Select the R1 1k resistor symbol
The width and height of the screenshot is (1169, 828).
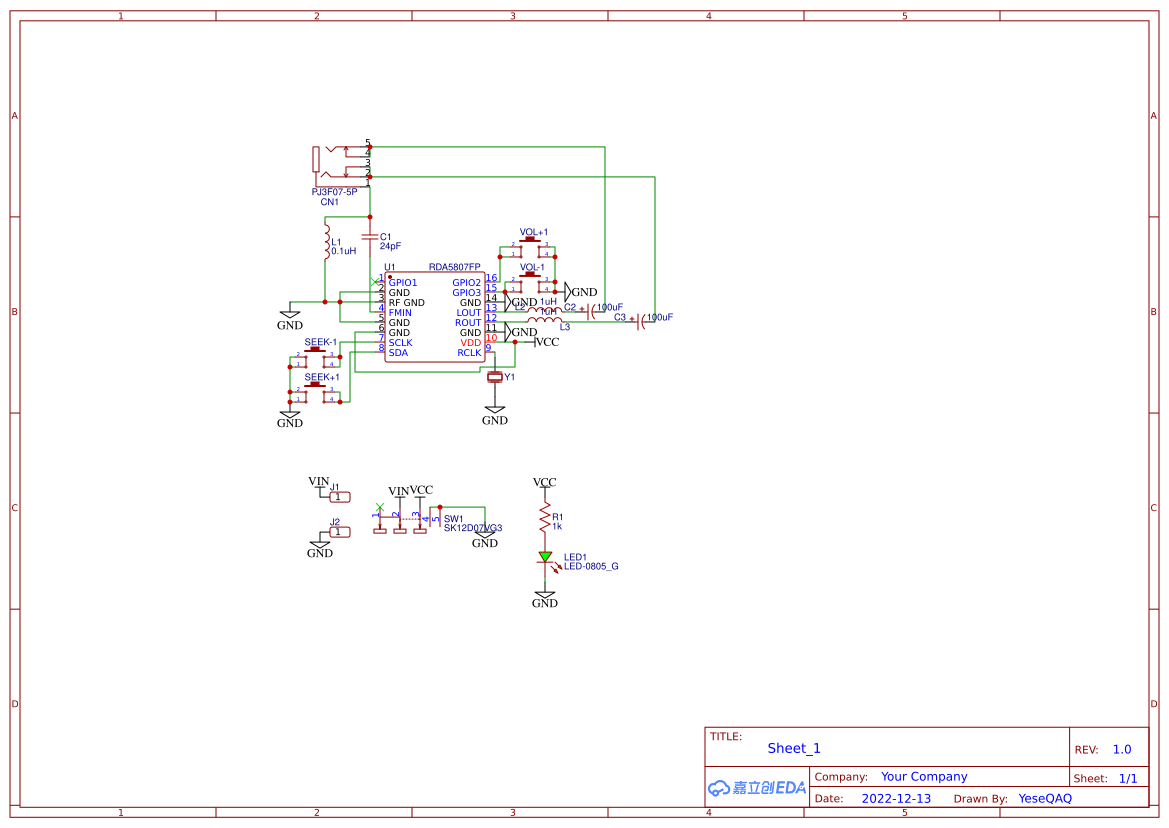[x=545, y=519]
